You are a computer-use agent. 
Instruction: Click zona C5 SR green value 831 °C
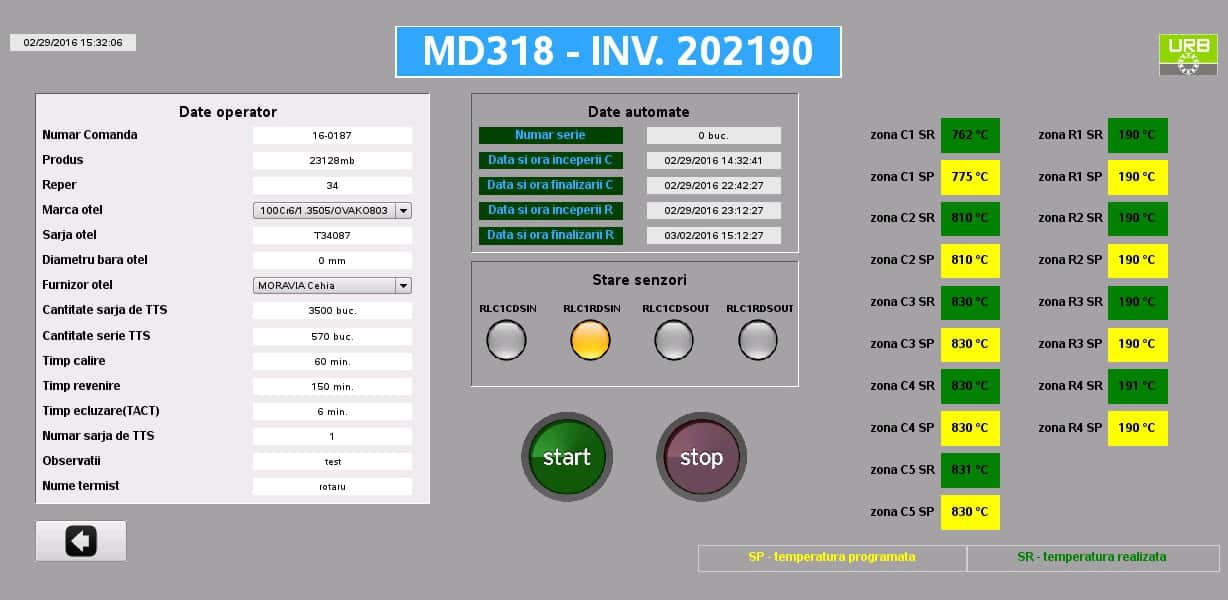click(x=970, y=470)
